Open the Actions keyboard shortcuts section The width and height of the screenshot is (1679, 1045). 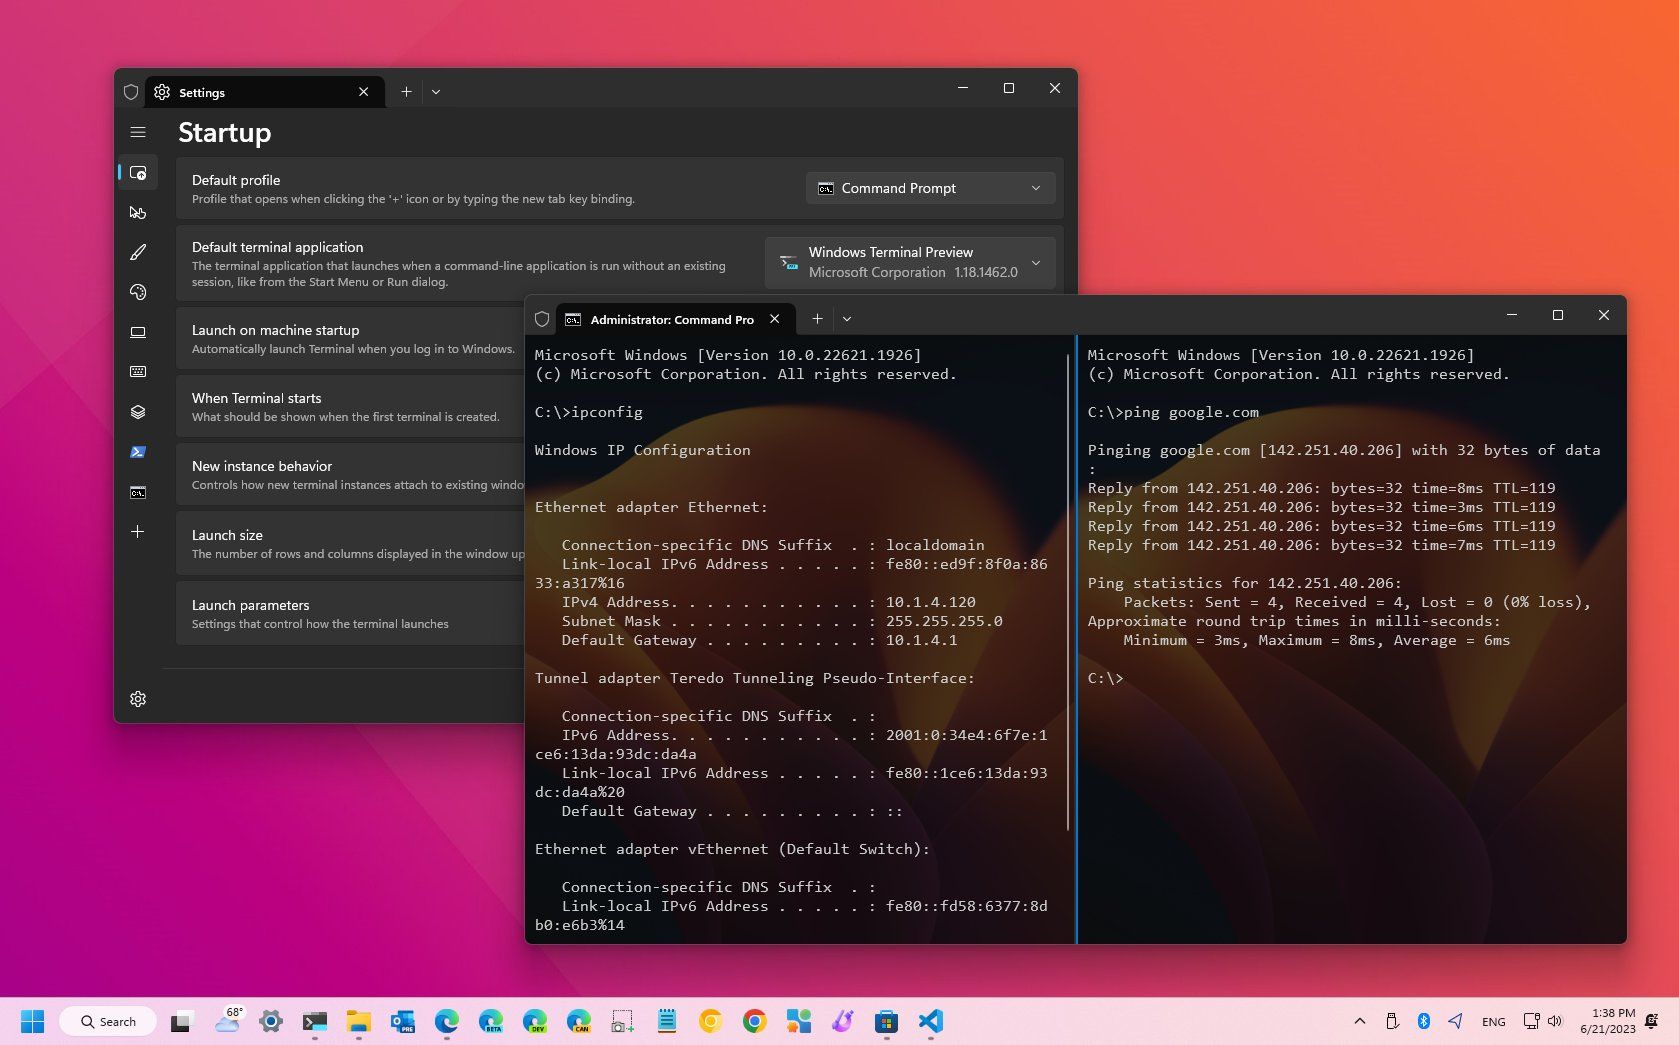tap(138, 371)
